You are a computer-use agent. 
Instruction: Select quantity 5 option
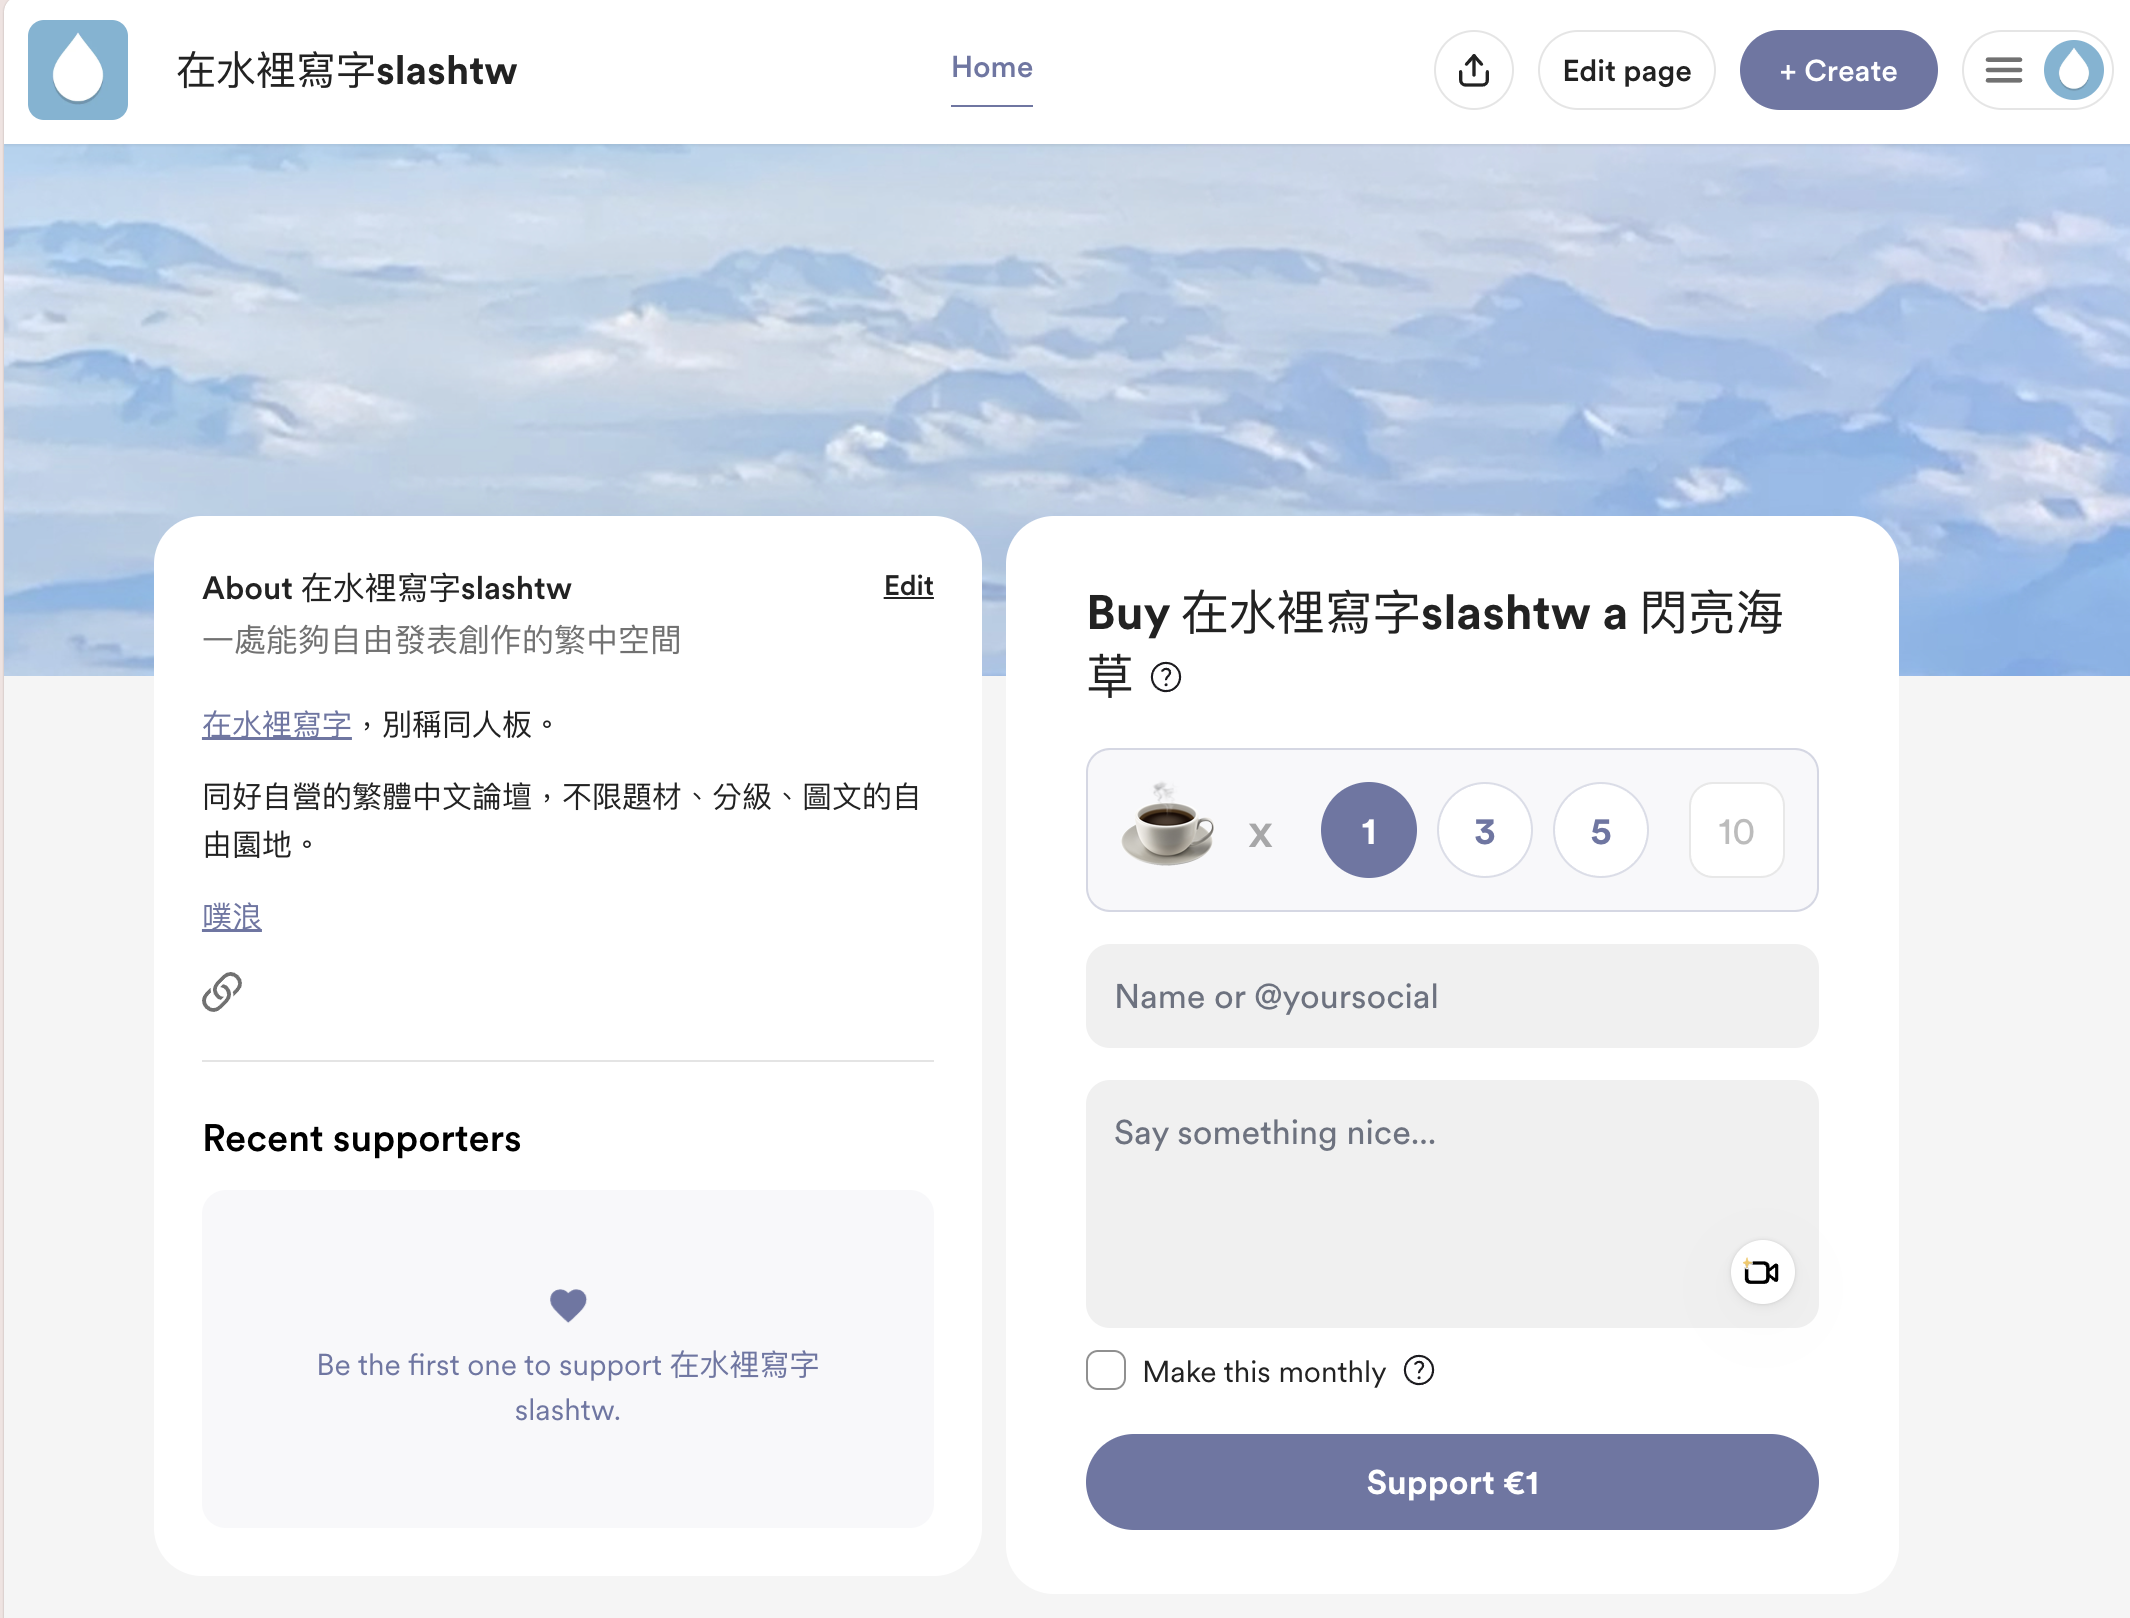pyautogui.click(x=1601, y=830)
